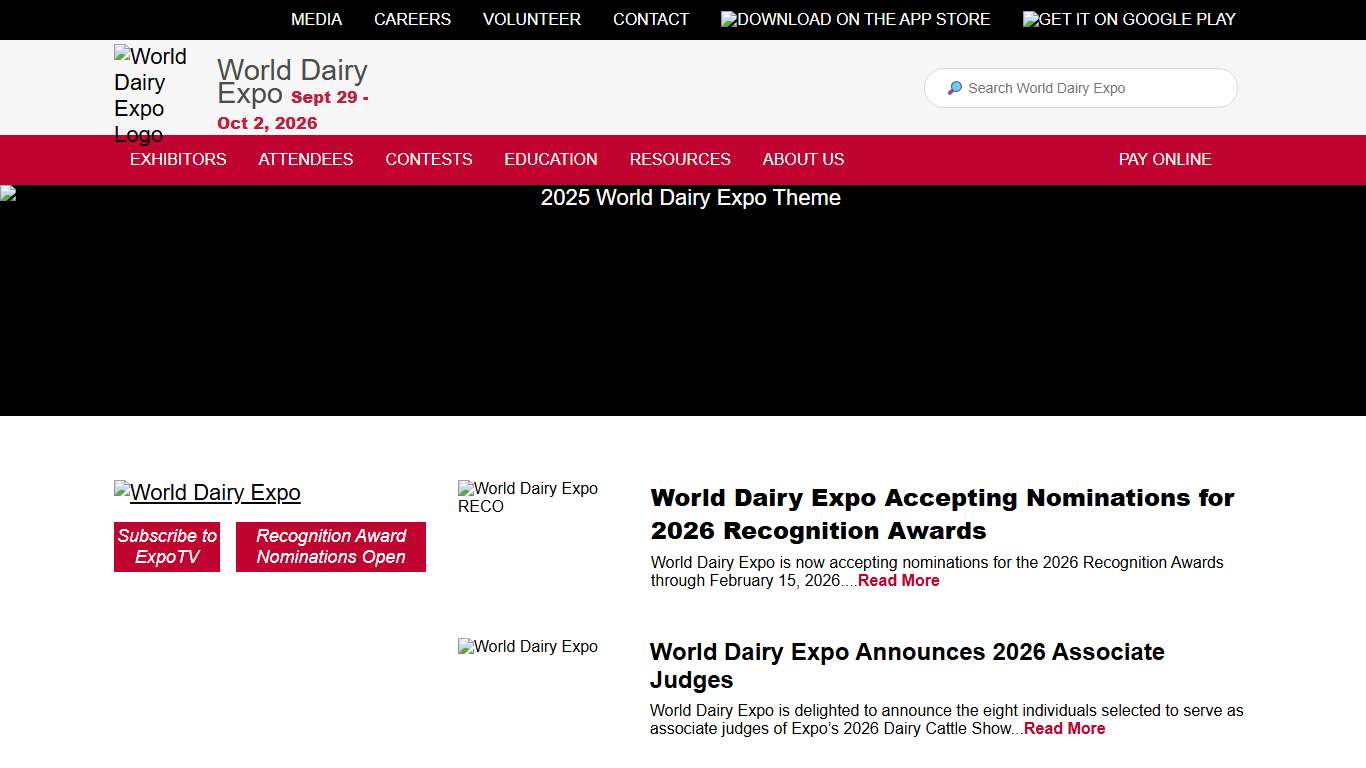Select the ABOUT US menu item
The image size is (1366, 768).
pos(803,159)
